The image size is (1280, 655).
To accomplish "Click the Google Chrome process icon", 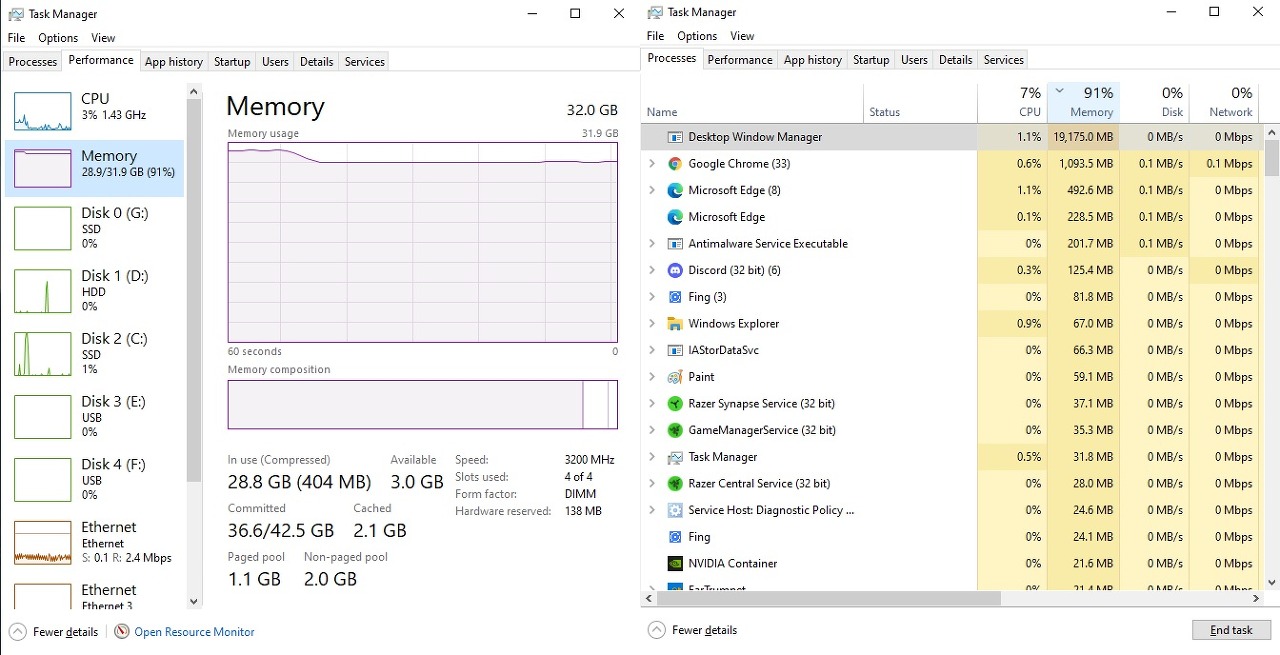I will tap(675, 164).
